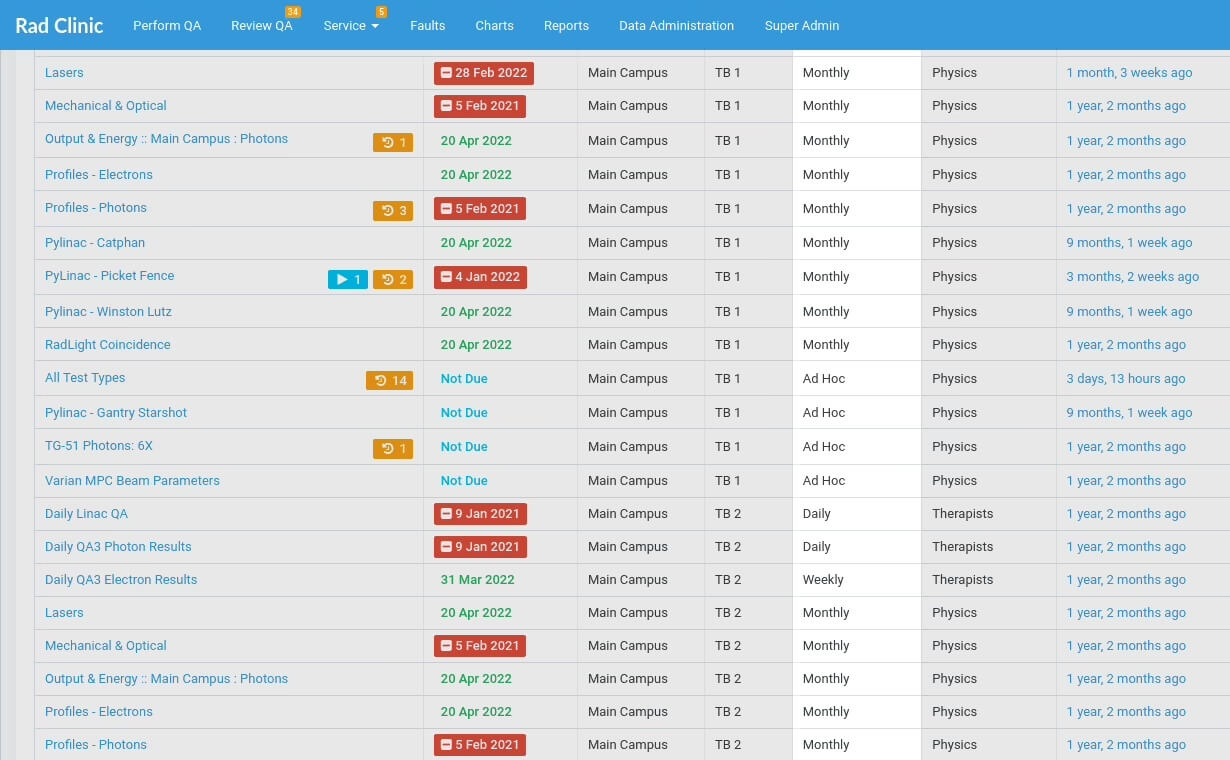Click the '3 days, 13 hours ago' link
The width and height of the screenshot is (1230, 760).
pyautogui.click(x=1125, y=379)
